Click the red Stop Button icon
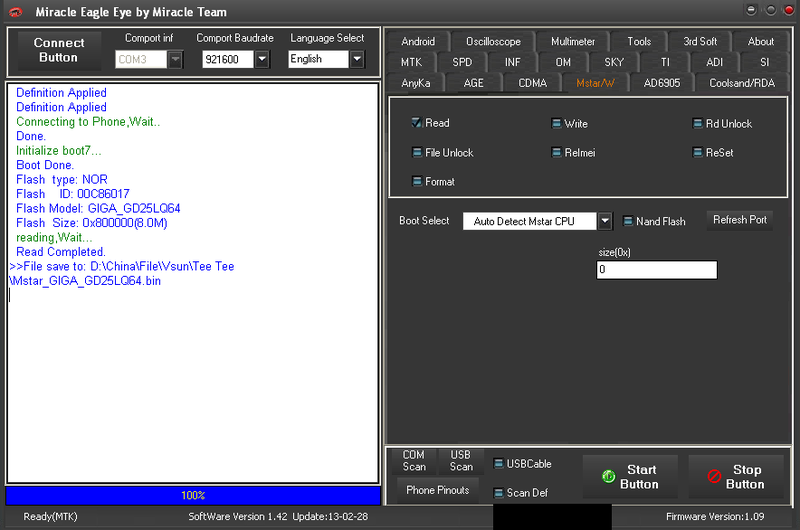 pyautogui.click(x=714, y=476)
